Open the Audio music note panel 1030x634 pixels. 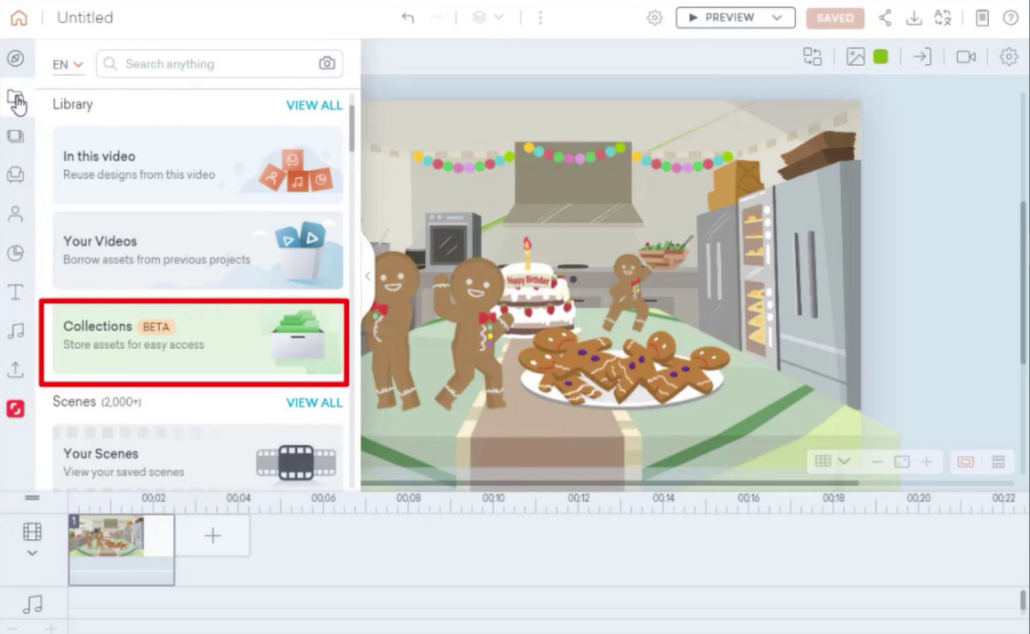(15, 331)
